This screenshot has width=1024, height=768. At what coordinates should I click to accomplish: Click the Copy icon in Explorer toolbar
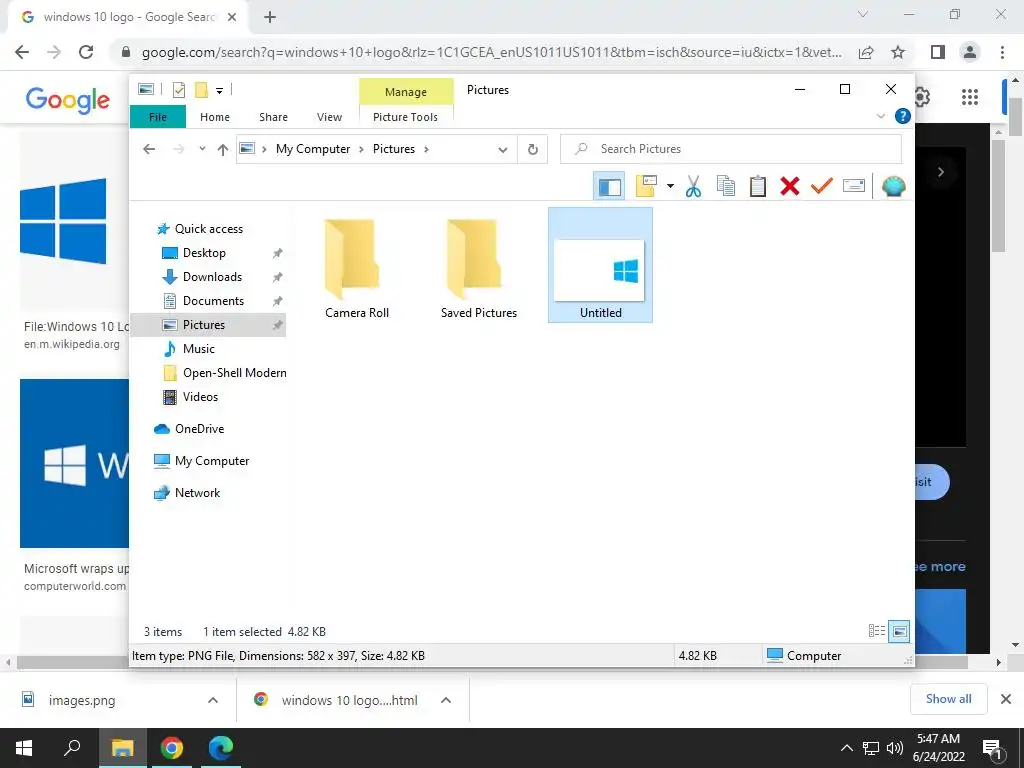point(726,186)
